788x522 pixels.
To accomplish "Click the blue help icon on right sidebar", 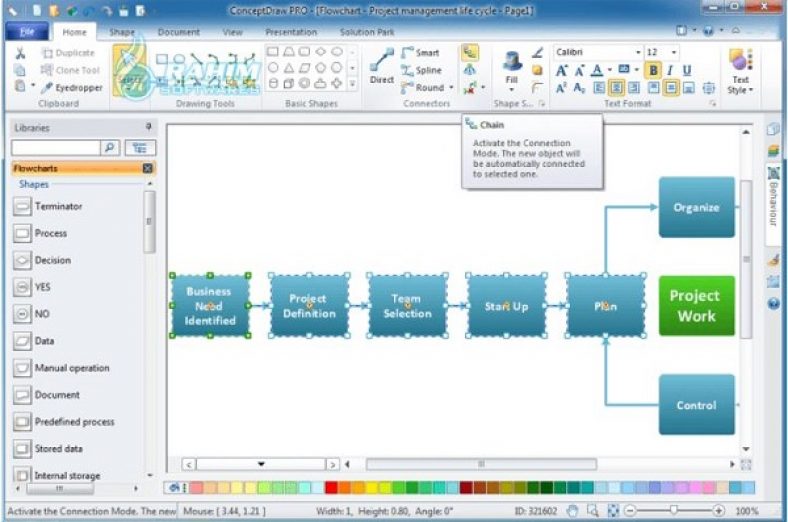I will click(x=774, y=303).
